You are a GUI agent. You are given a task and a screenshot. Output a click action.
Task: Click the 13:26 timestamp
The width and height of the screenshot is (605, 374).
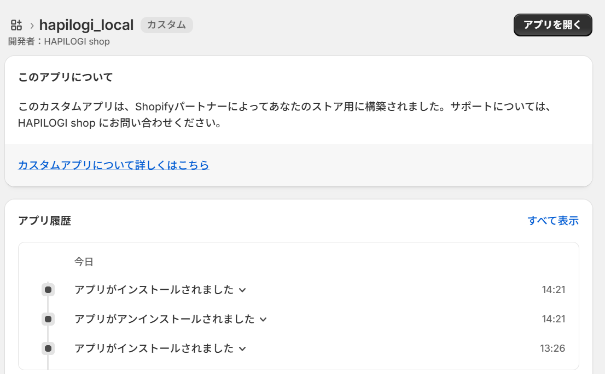point(553,348)
